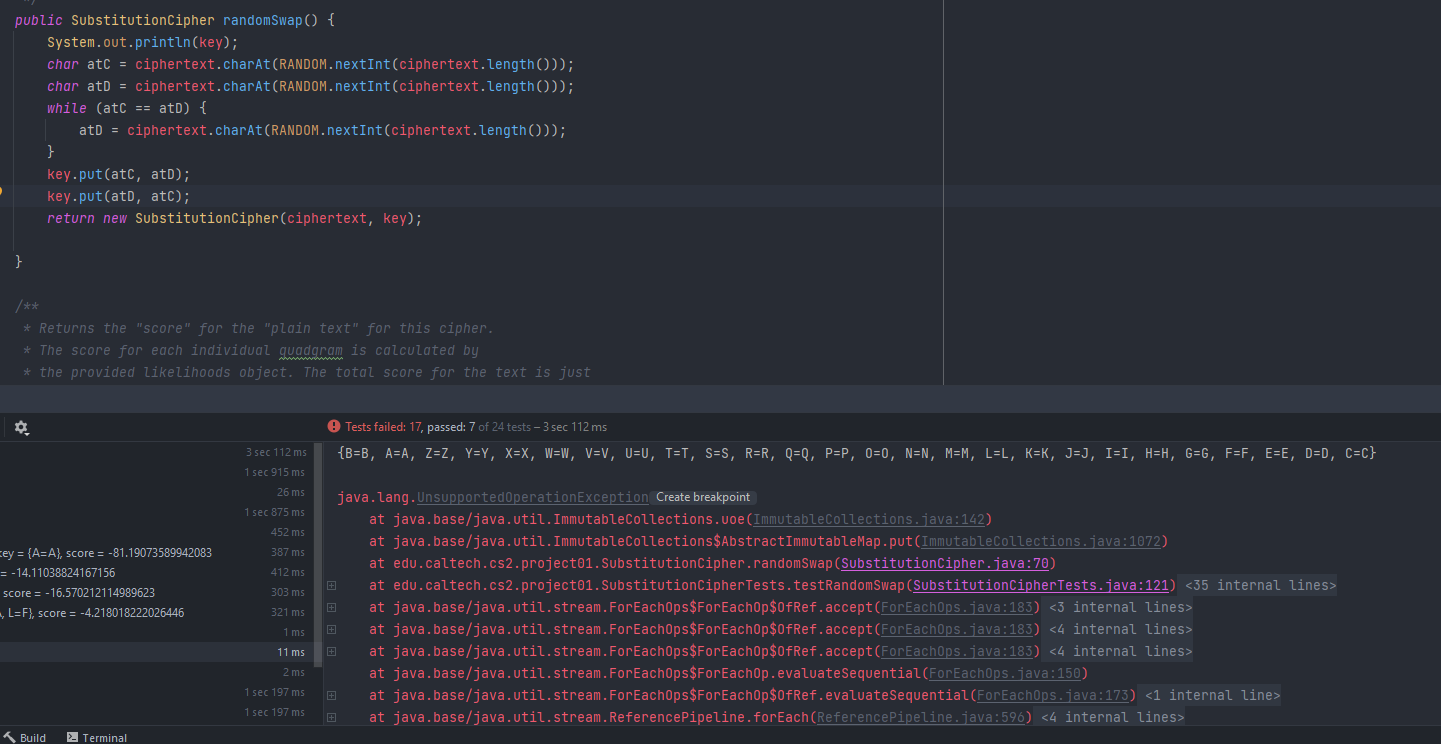Click plus expander beside testRandomSwap stack line
Screen dimensions: 1441x744
pos(331,585)
